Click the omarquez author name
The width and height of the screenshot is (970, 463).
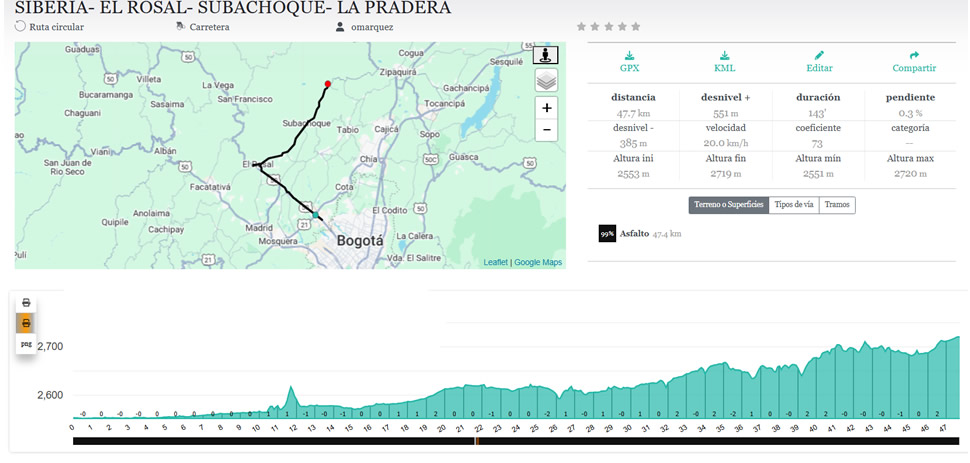click(373, 27)
